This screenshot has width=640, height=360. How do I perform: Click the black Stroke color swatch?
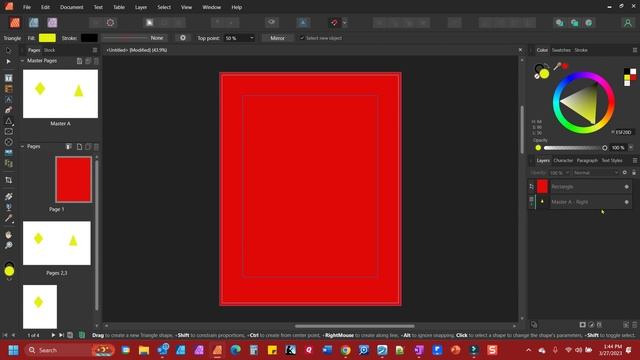(x=89, y=38)
